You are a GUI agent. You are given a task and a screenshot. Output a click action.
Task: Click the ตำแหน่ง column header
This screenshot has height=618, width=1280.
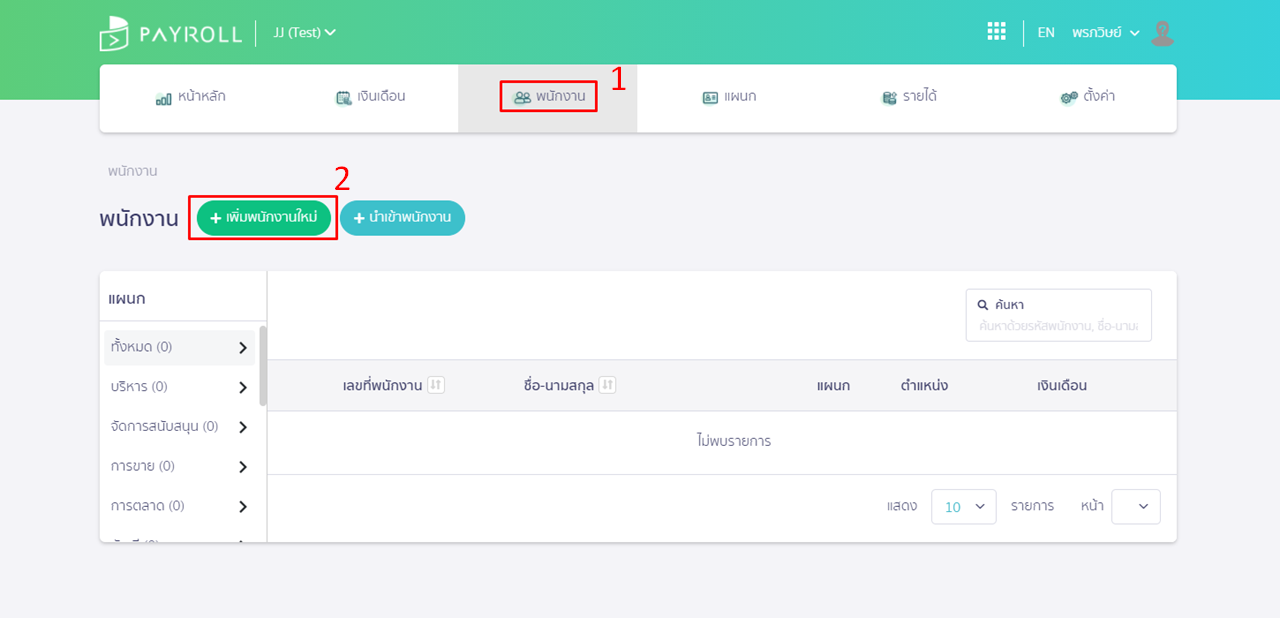[924, 385]
